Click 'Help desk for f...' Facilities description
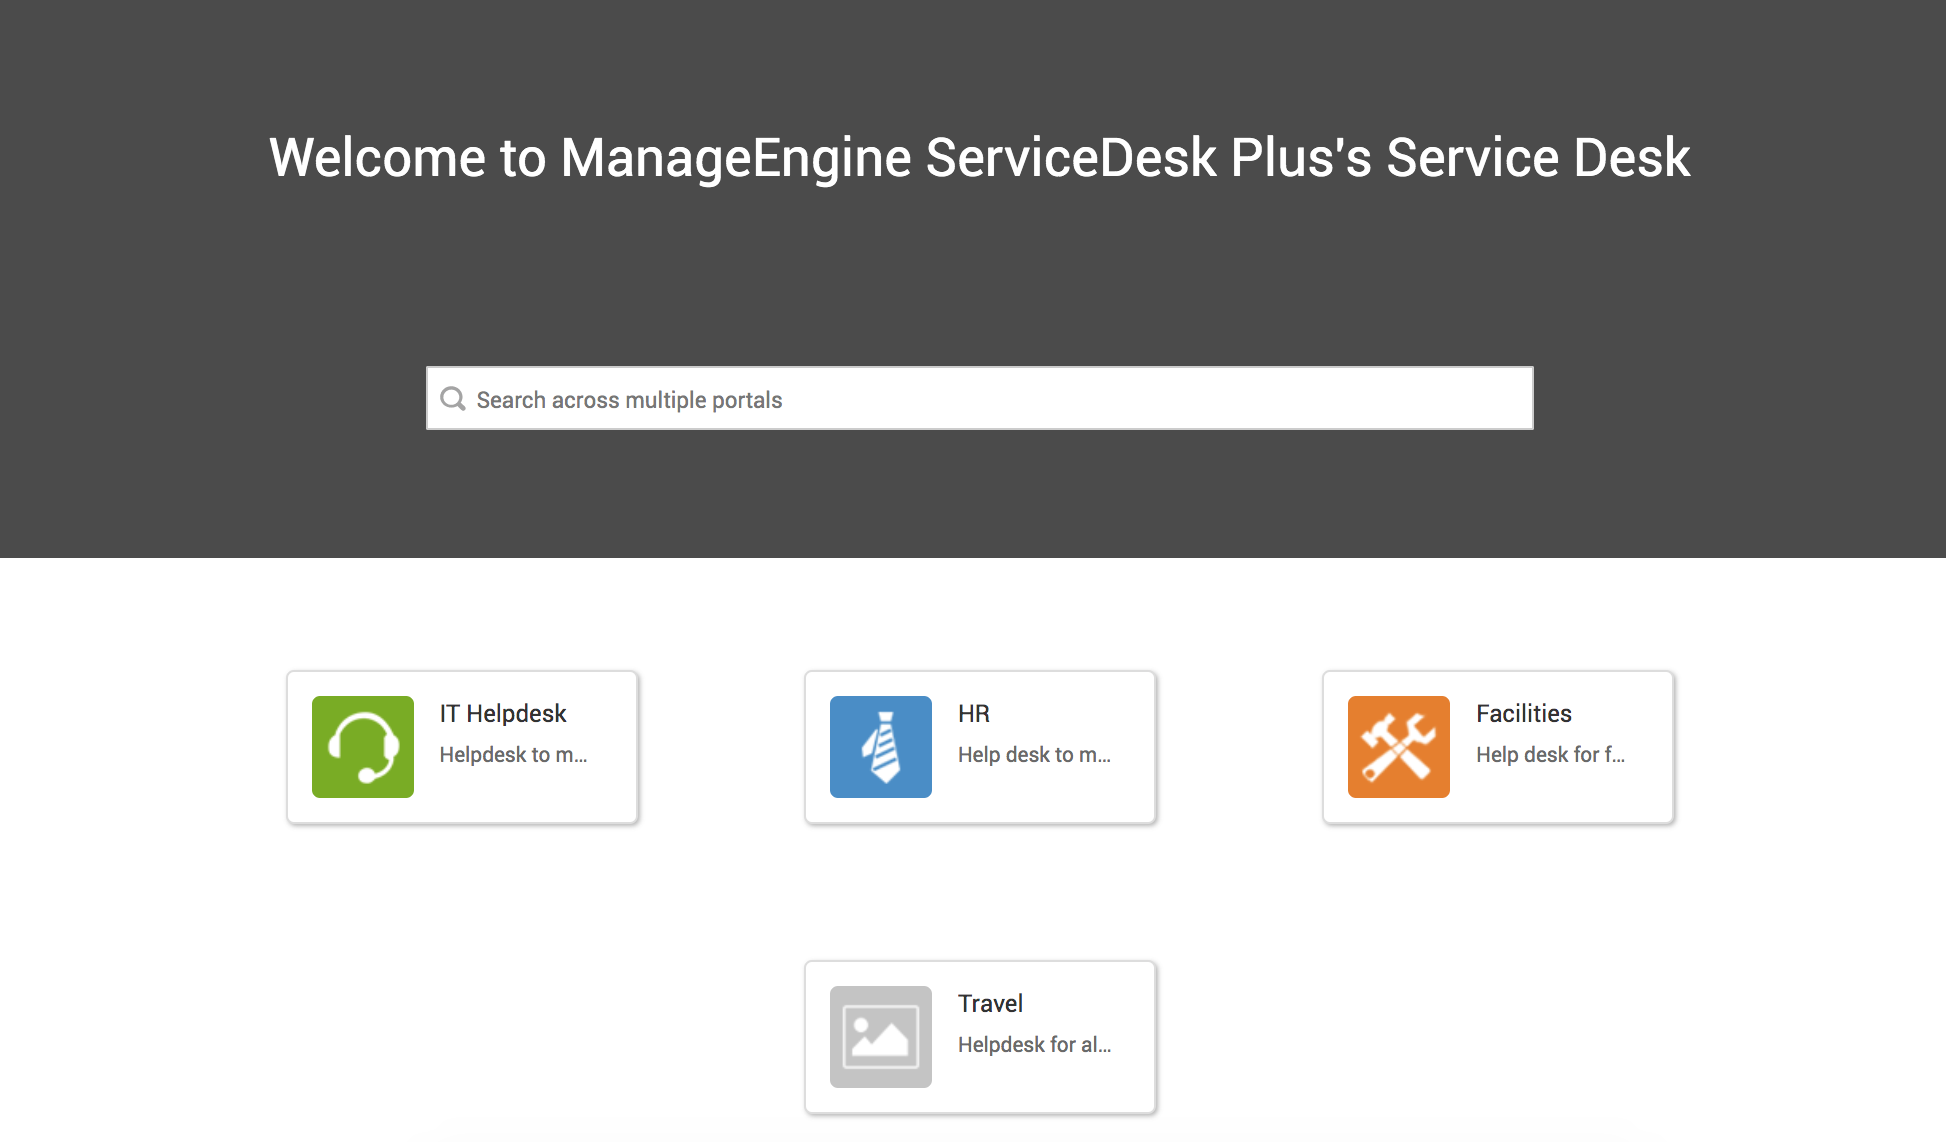This screenshot has height=1142, width=1946. tap(1550, 755)
